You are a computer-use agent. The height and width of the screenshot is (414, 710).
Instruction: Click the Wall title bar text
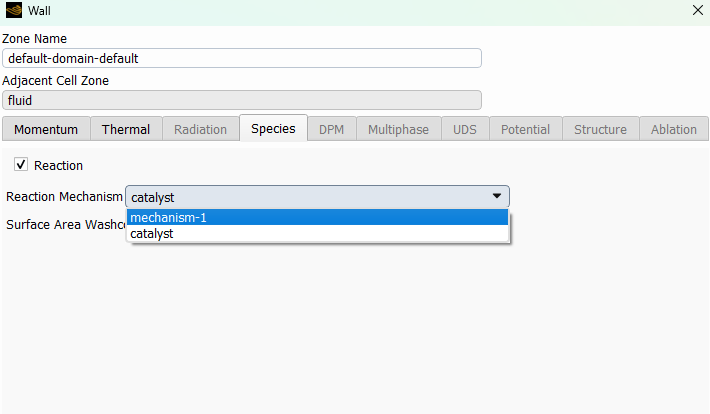(x=40, y=10)
